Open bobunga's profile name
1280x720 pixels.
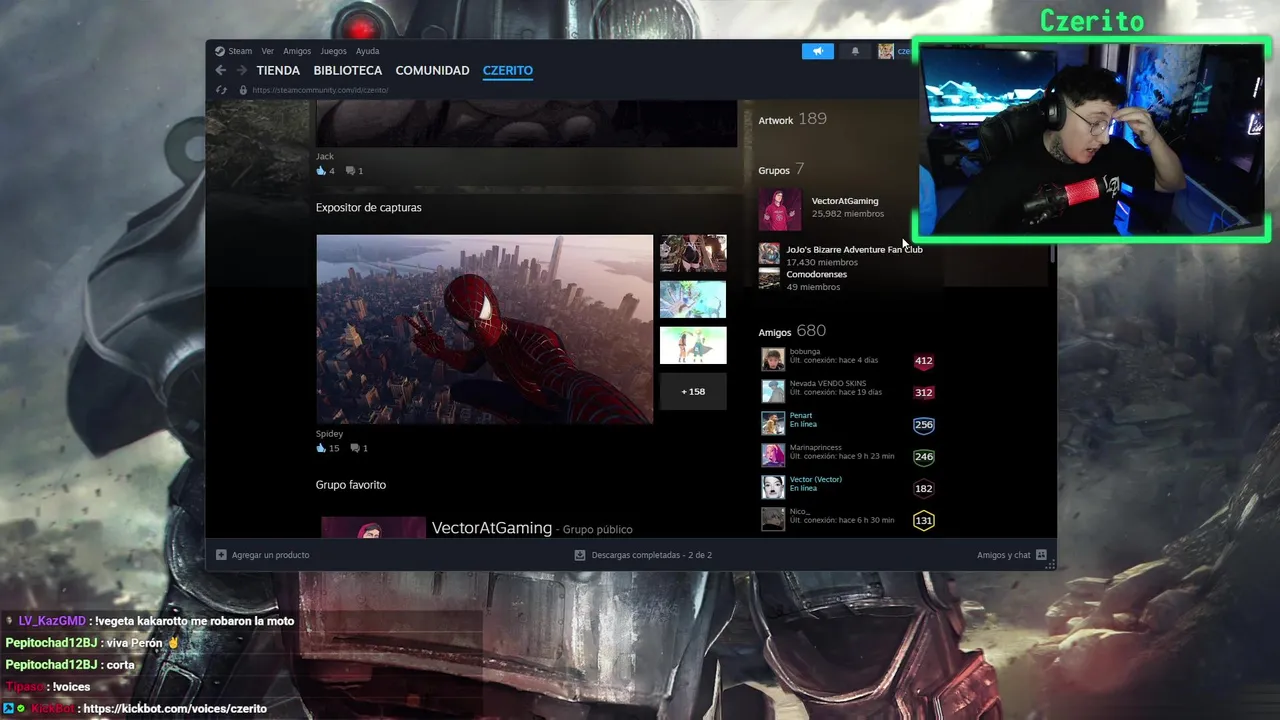coord(805,352)
